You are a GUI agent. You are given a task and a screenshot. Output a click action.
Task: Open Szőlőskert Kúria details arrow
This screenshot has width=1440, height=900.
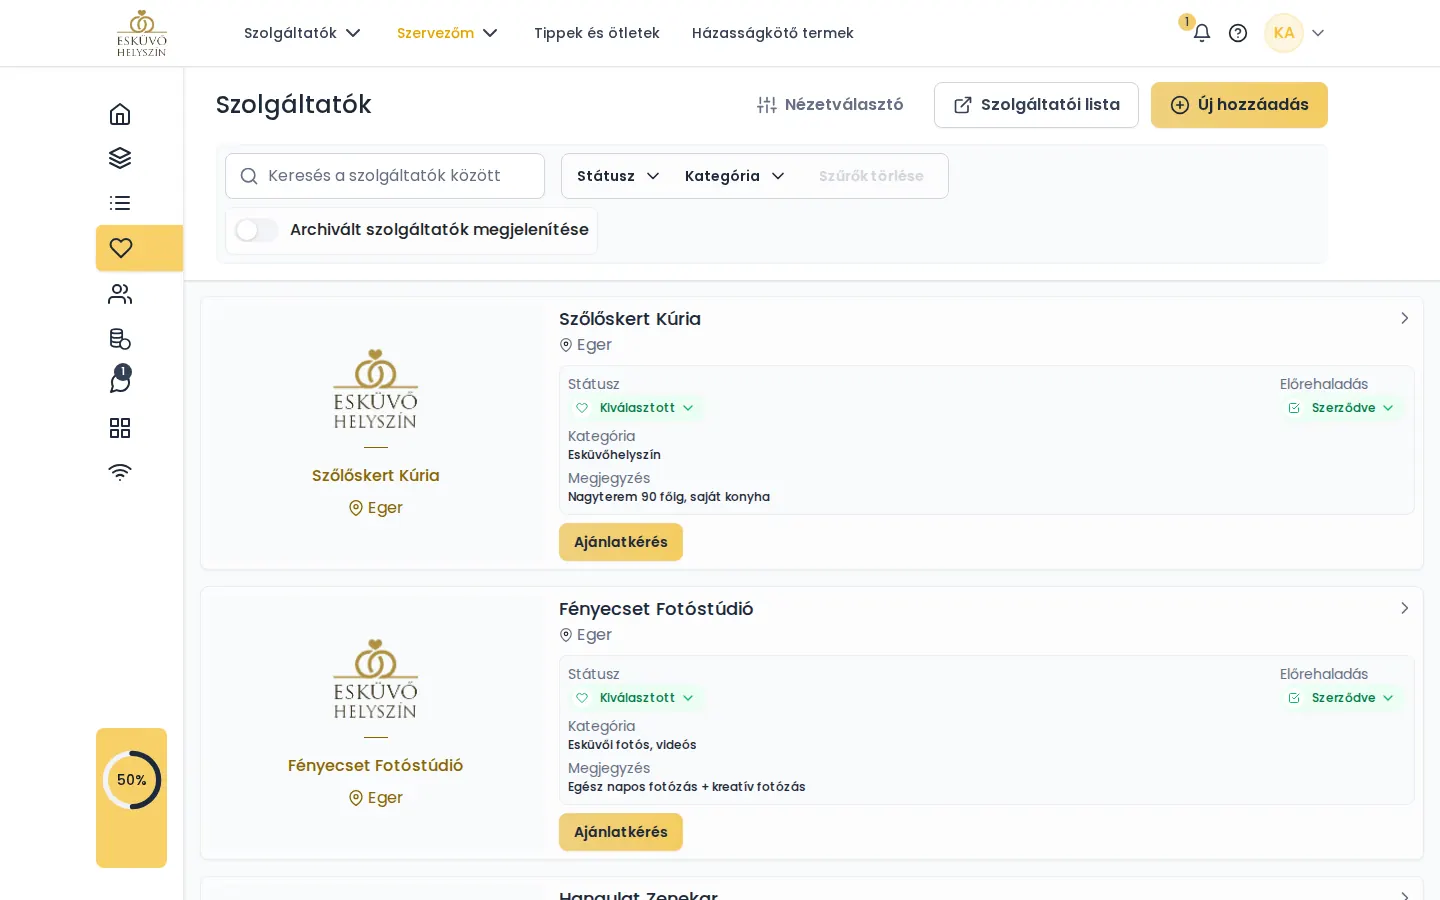click(1404, 318)
